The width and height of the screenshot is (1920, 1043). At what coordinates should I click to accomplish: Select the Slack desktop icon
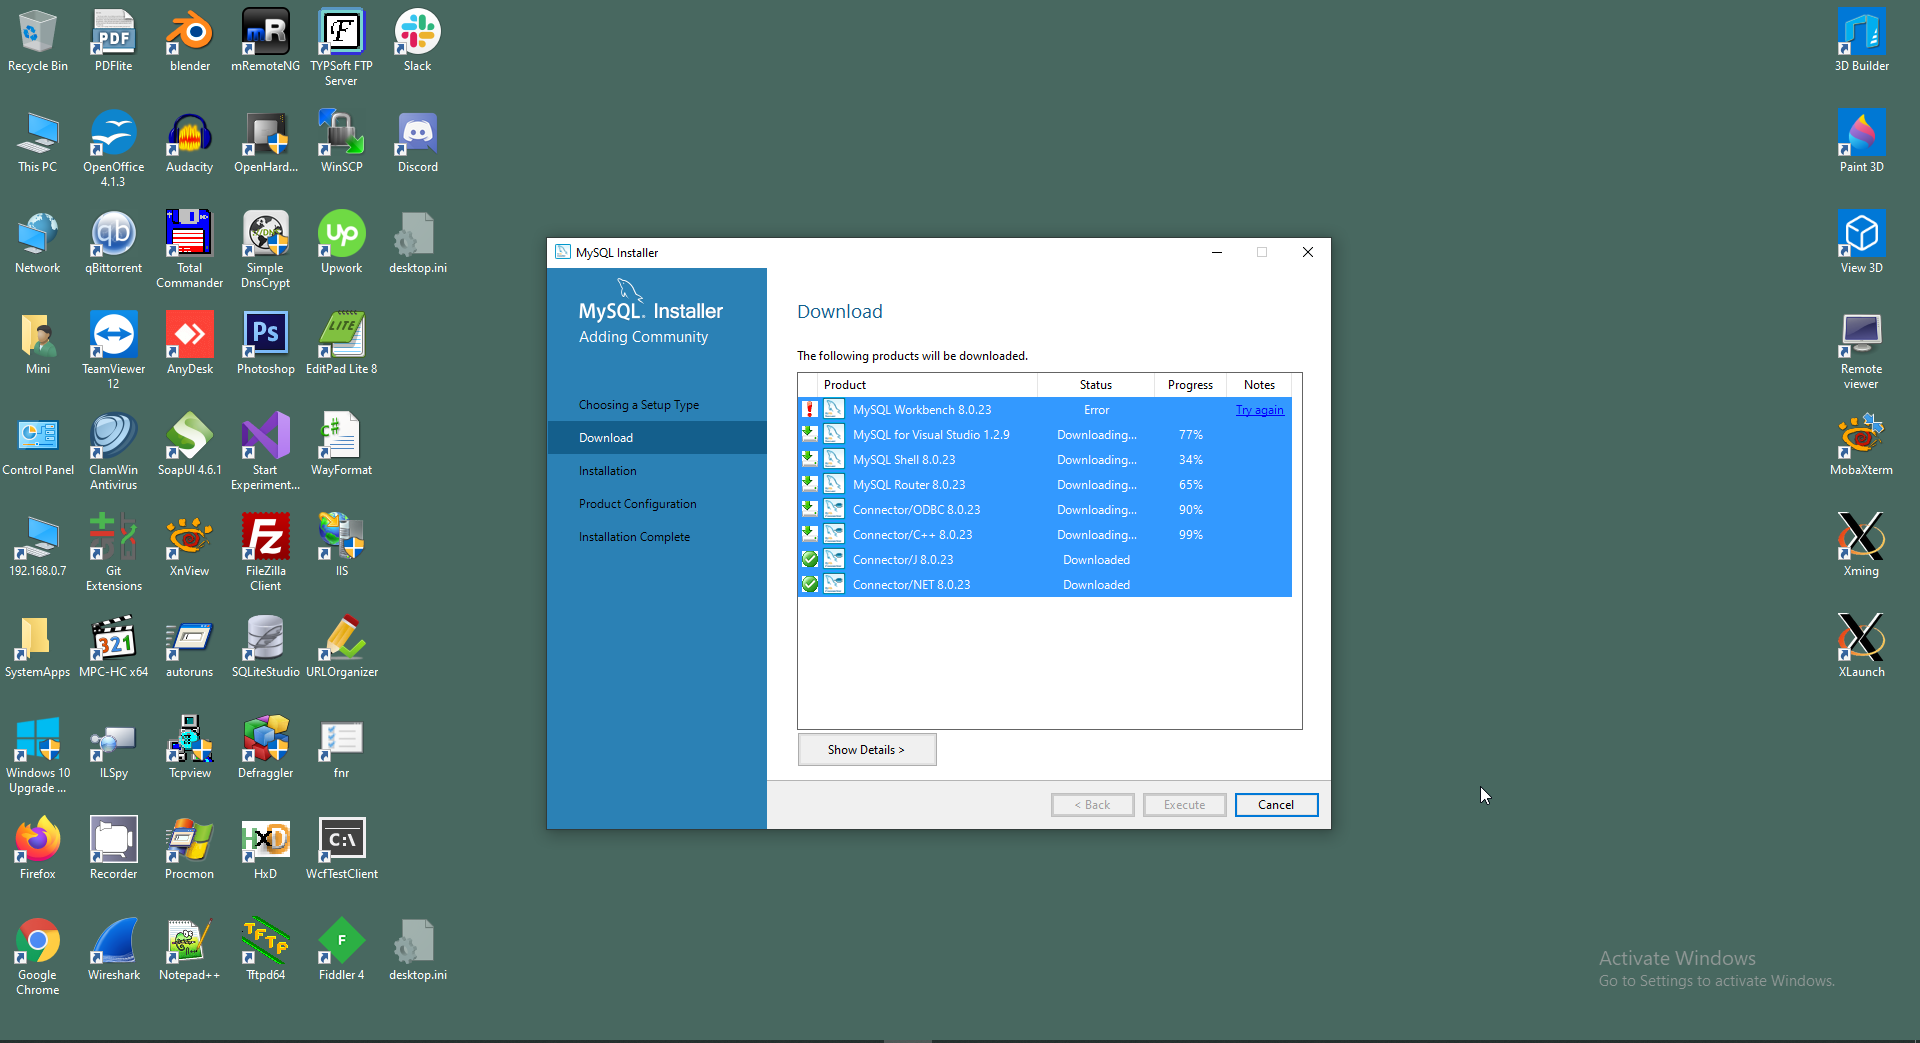click(418, 41)
